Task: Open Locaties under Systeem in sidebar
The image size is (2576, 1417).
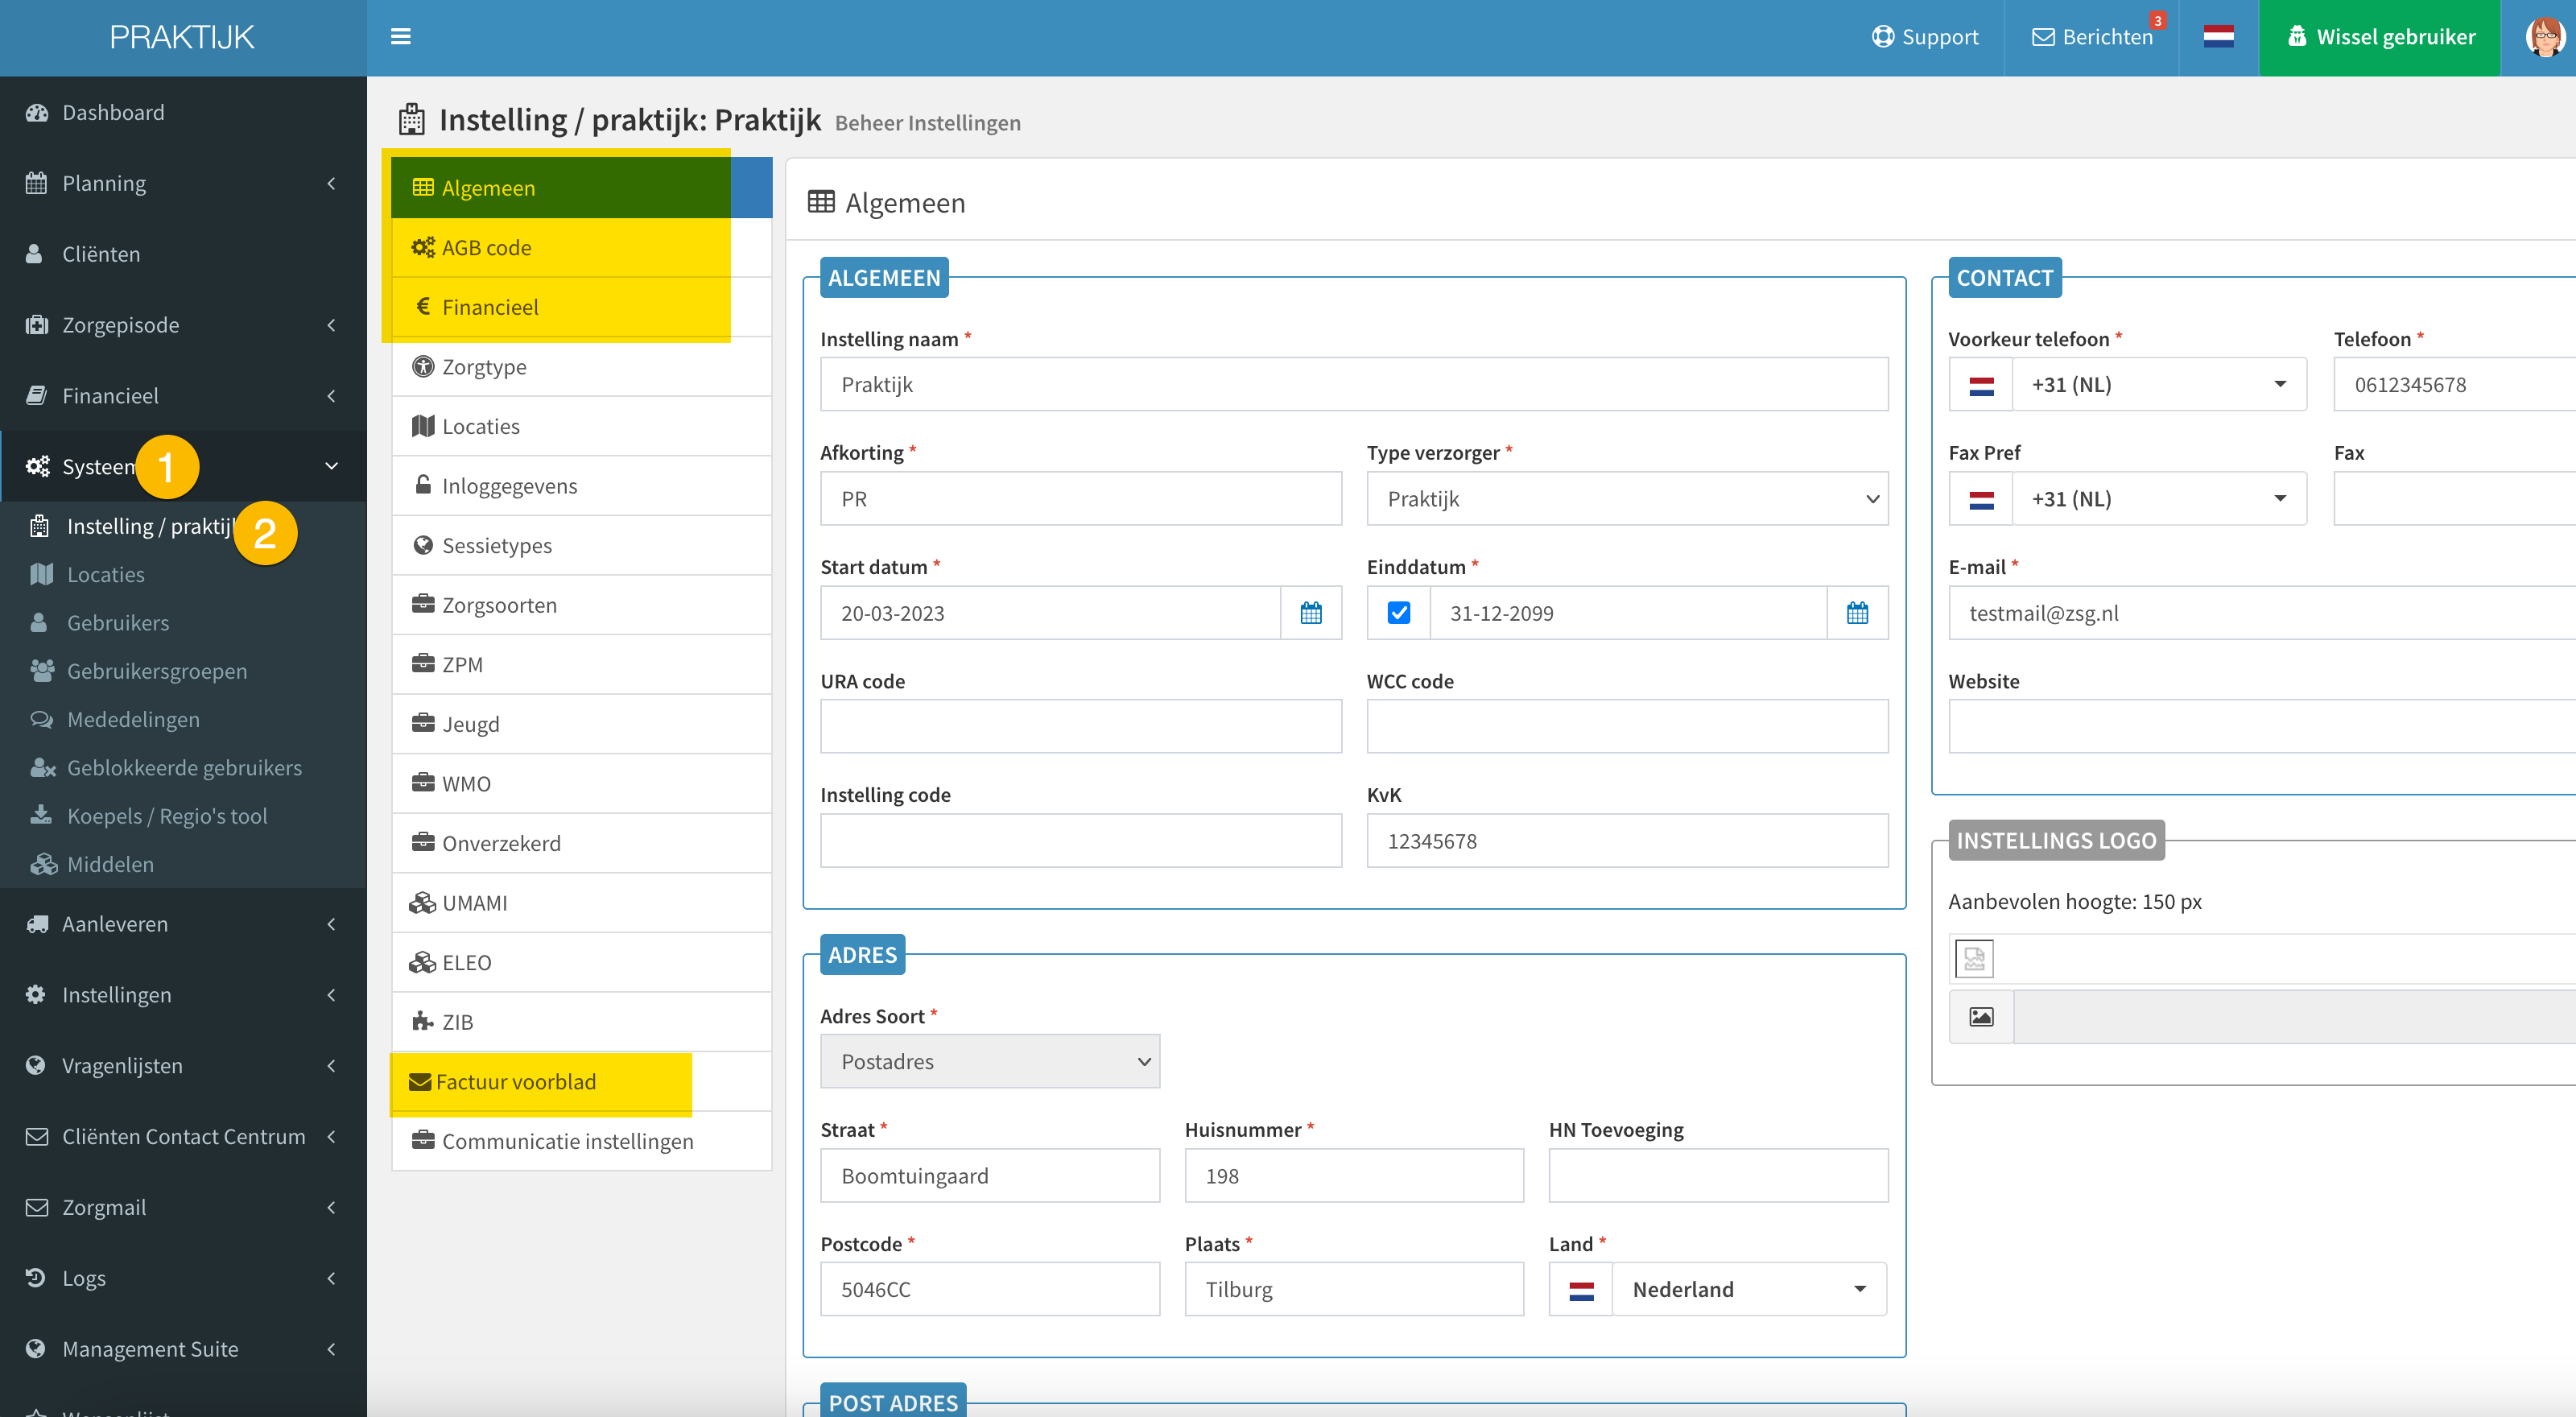Action: (105, 574)
